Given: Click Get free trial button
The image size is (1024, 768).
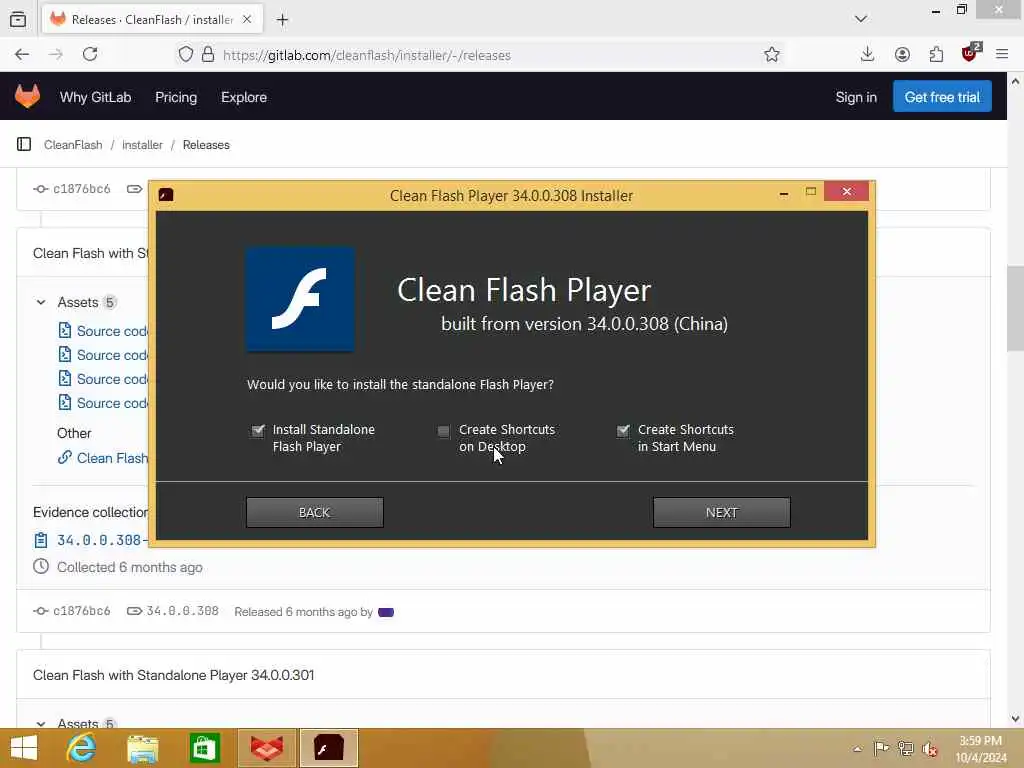Looking at the screenshot, I should [x=942, y=97].
